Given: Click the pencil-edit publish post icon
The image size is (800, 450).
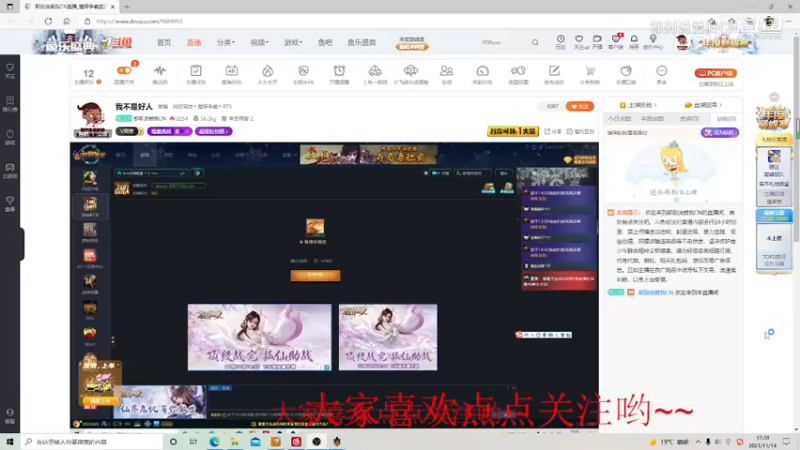Looking at the screenshot, I should click(x=554, y=70).
